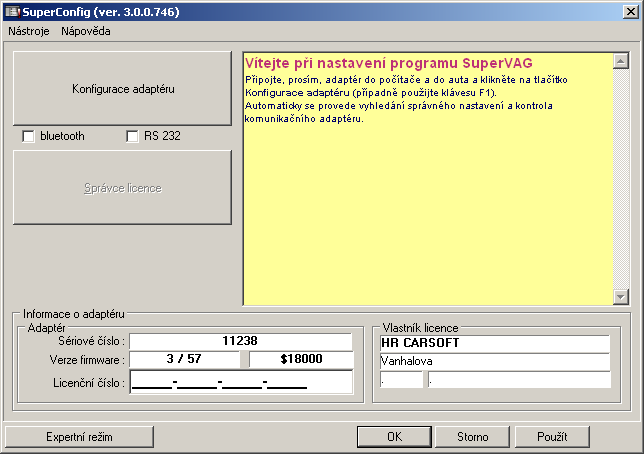Click the Licenční číslo input field
Viewport: 644px width, 454px height.
[x=241, y=382]
